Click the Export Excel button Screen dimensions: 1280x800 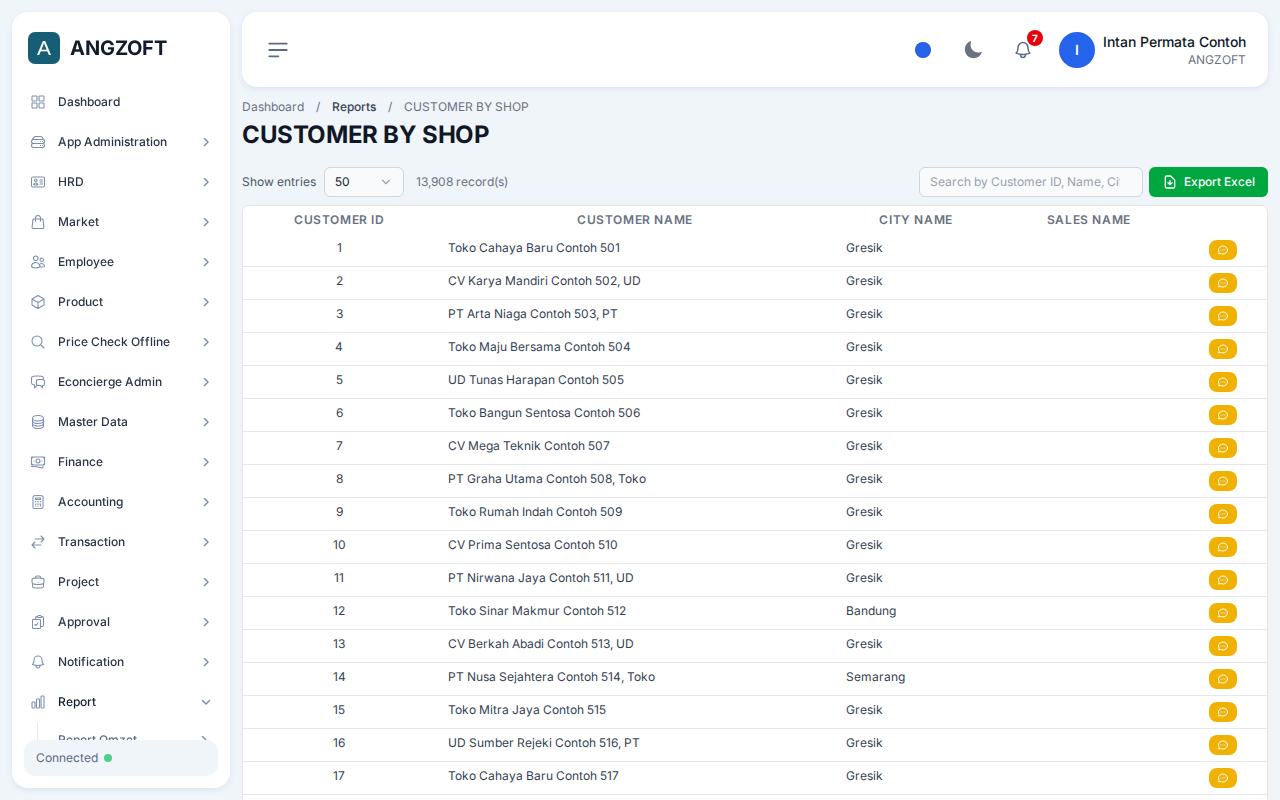point(1208,182)
